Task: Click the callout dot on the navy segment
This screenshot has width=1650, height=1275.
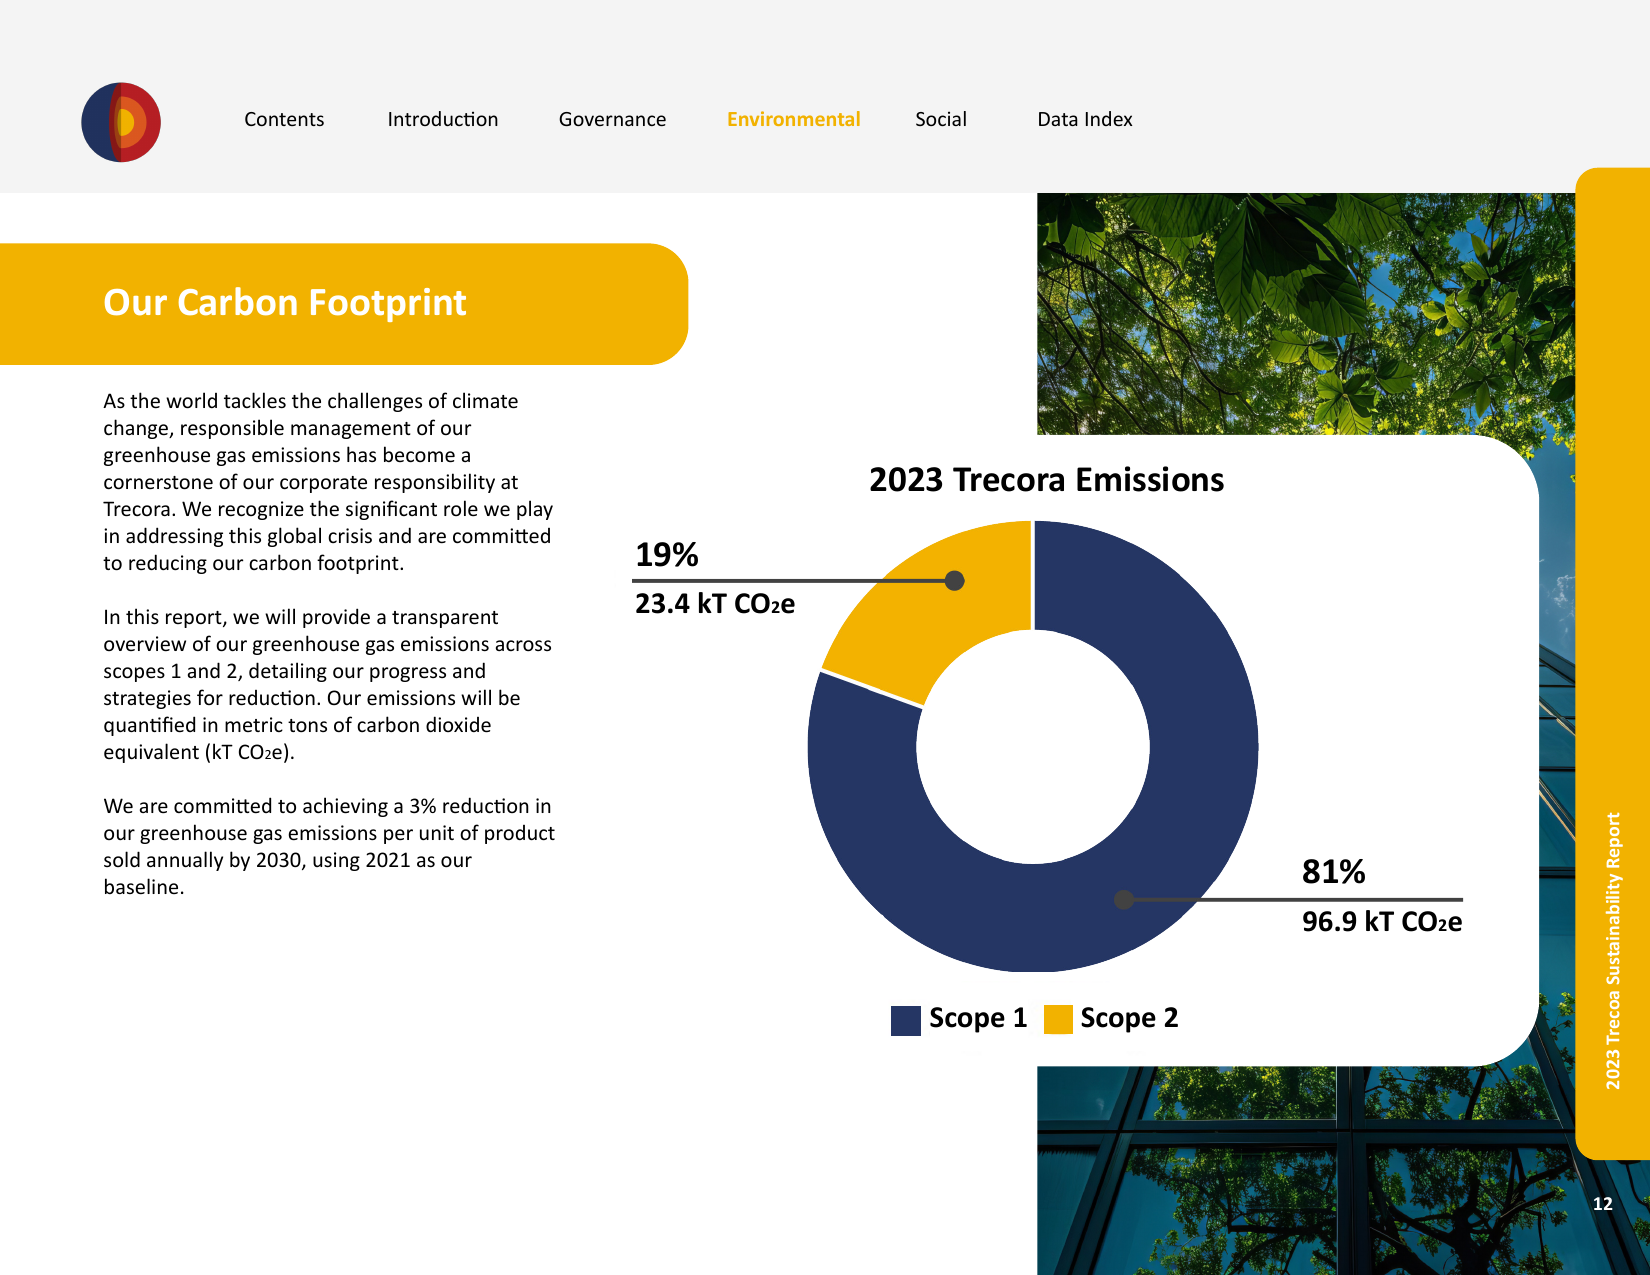Action: [1124, 900]
